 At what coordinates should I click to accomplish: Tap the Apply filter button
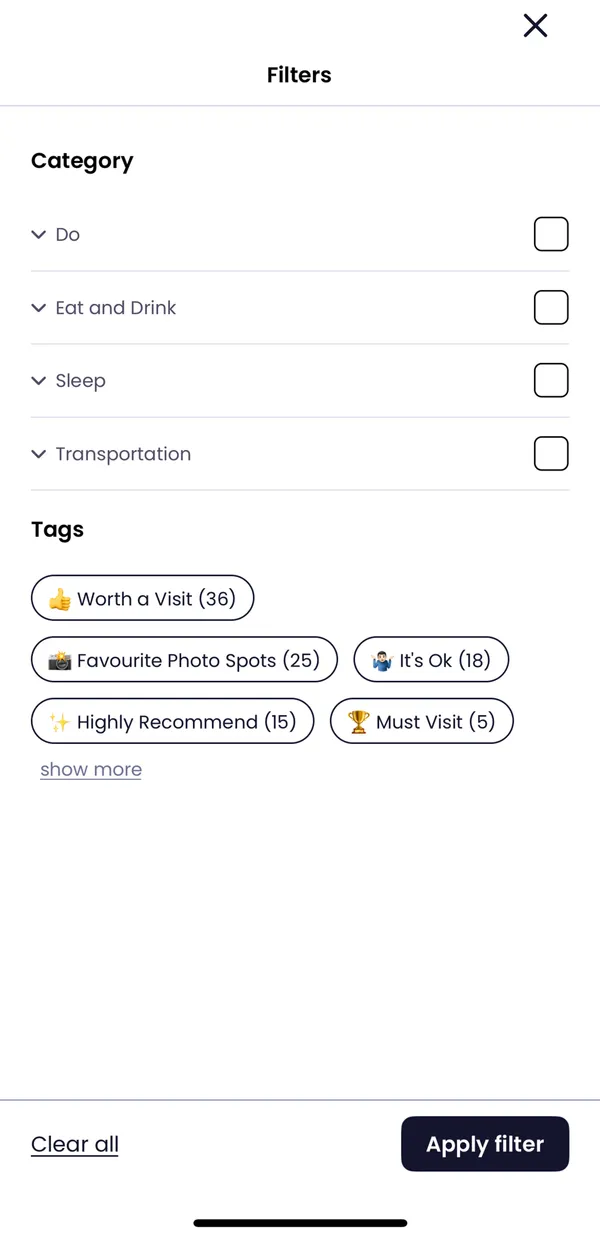[x=485, y=1144]
